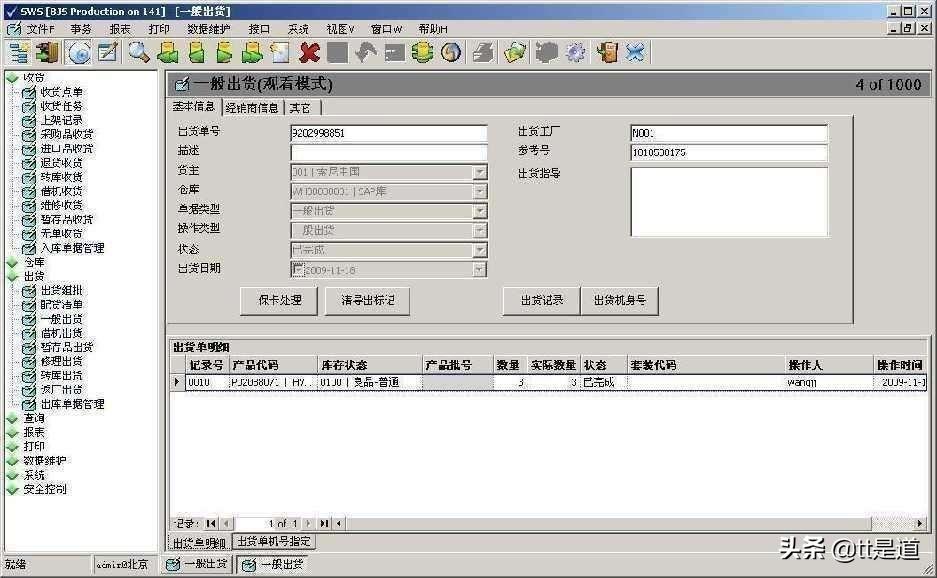Collapse the 出货 tree group
Viewport: 937px width, 578px height.
coord(12,276)
